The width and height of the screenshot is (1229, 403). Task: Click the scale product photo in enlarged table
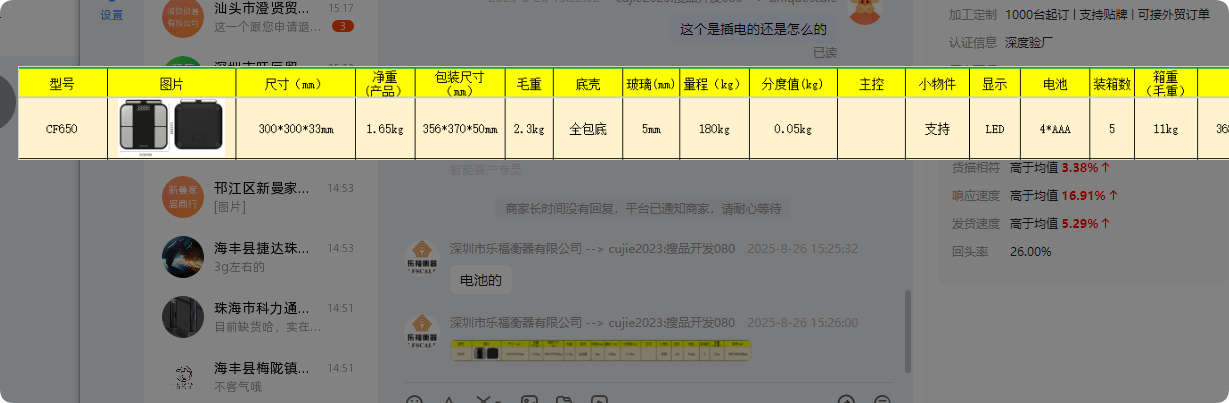click(x=171, y=128)
